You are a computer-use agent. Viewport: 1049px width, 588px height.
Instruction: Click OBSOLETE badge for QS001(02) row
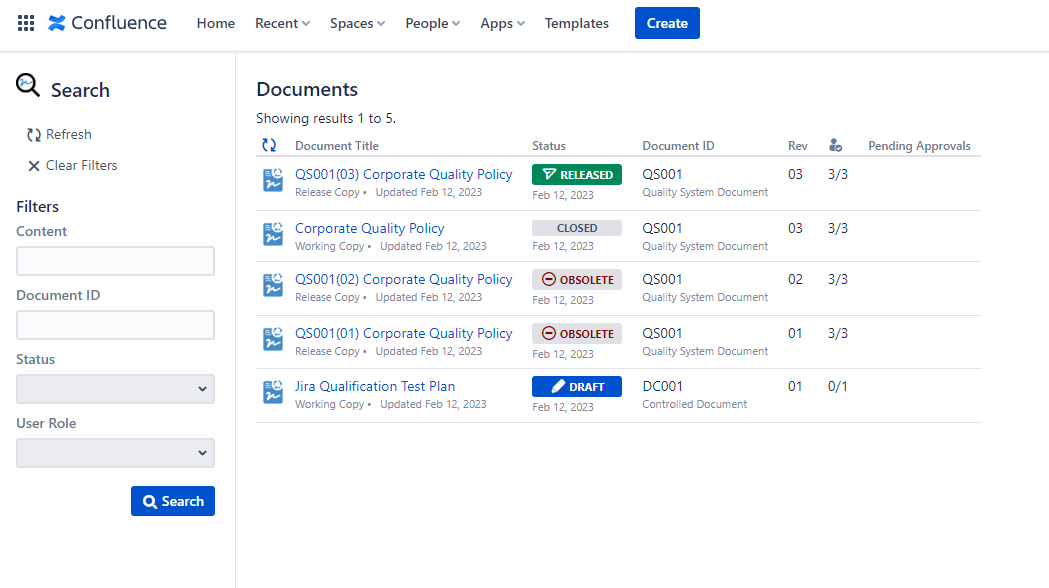577,280
